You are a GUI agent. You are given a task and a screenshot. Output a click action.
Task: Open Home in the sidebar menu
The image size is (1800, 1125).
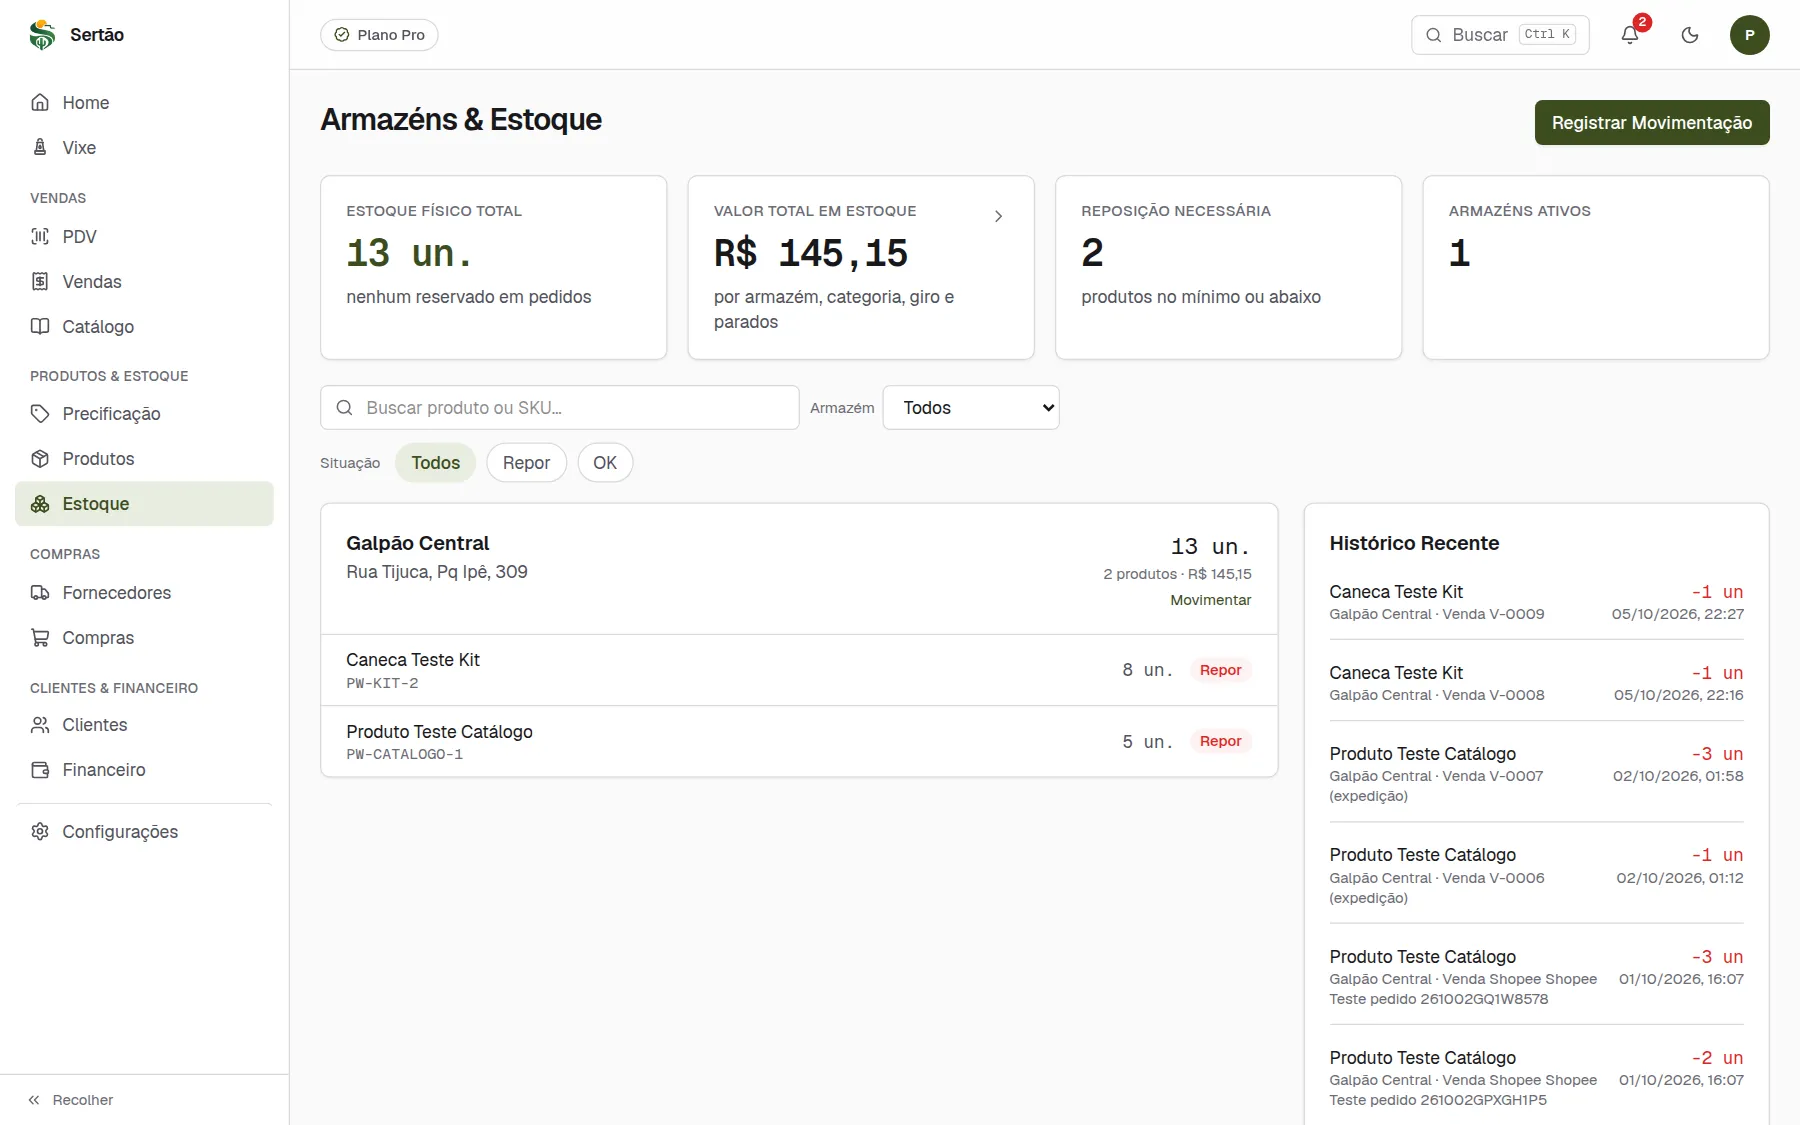(x=144, y=103)
